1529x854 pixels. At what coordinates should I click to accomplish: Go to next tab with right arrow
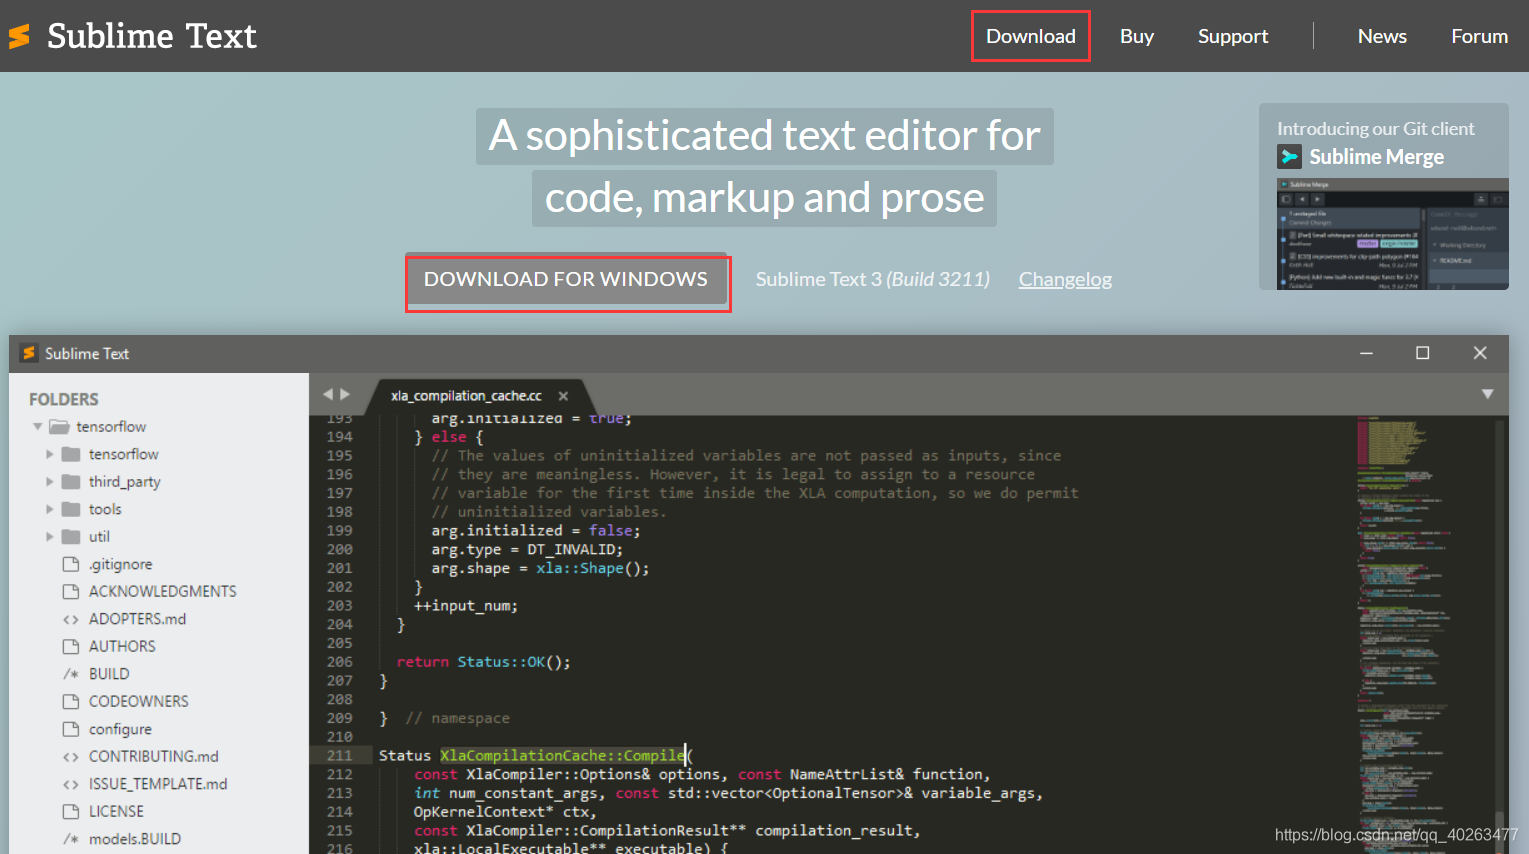345,395
